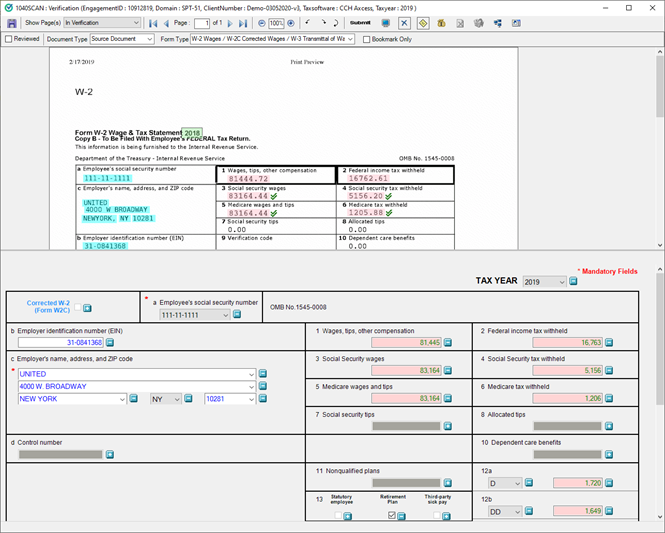Click the lock icon in the toolbar

[441, 22]
